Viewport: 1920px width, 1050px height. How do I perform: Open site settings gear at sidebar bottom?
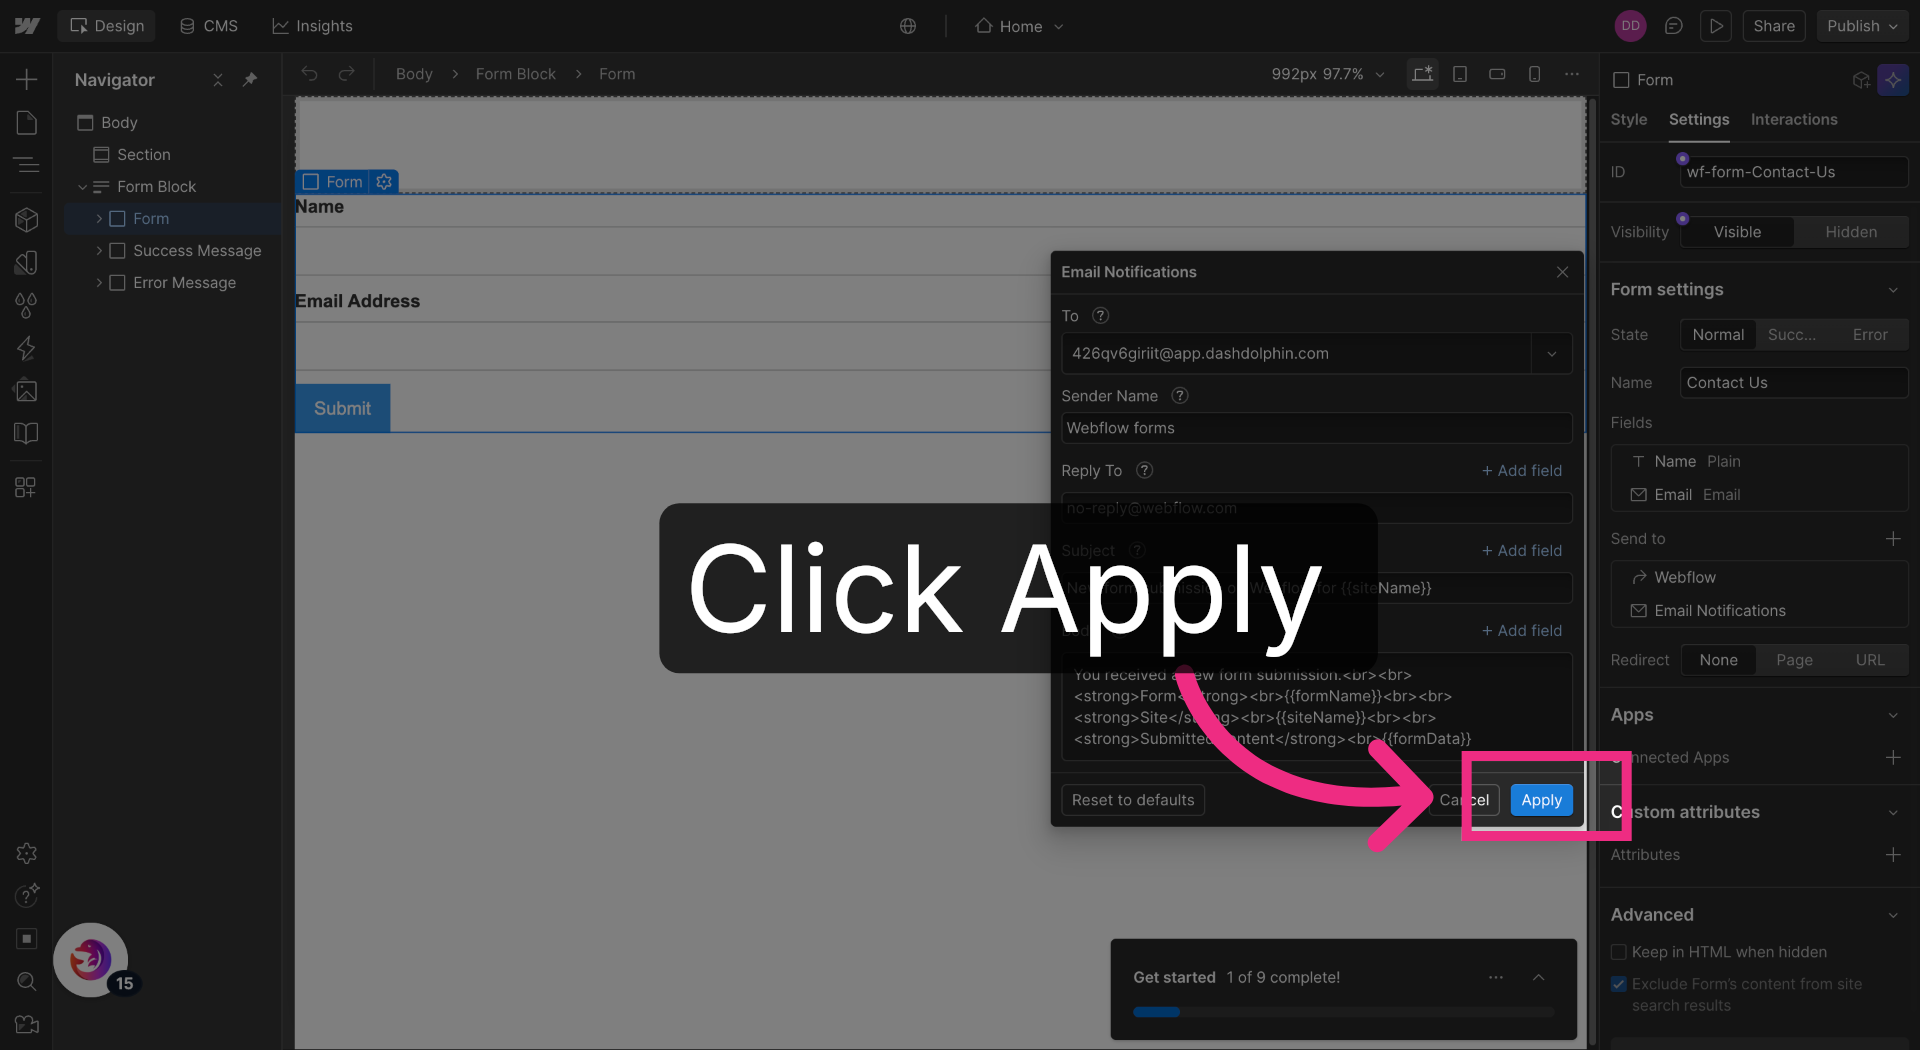(x=27, y=853)
